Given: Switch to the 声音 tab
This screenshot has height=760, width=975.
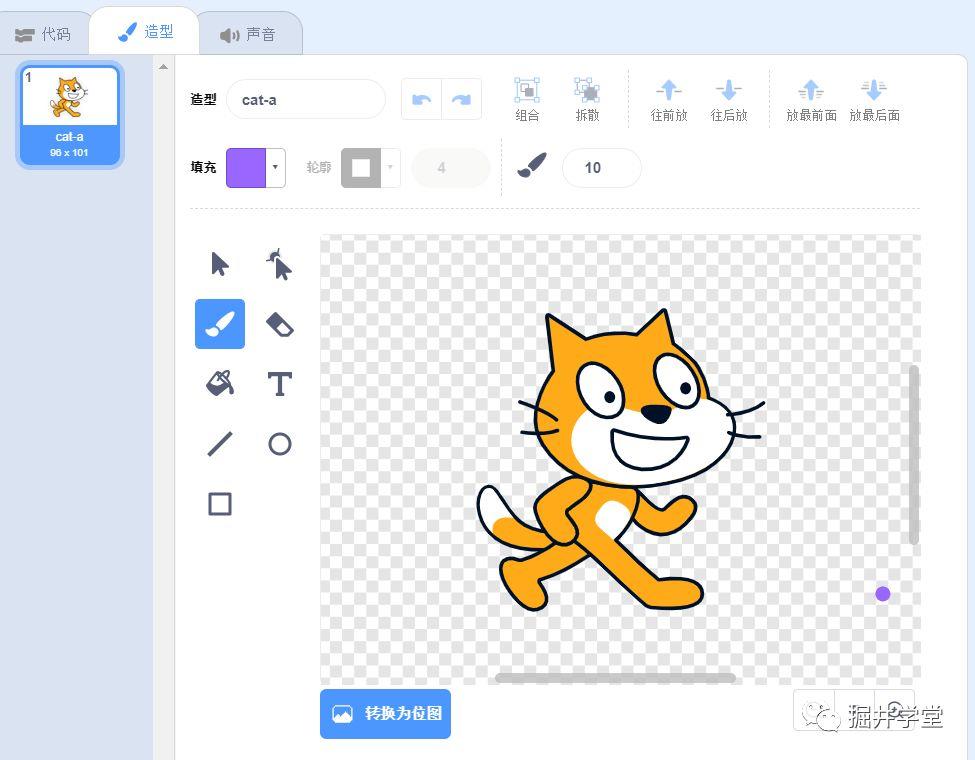Looking at the screenshot, I should [248, 34].
